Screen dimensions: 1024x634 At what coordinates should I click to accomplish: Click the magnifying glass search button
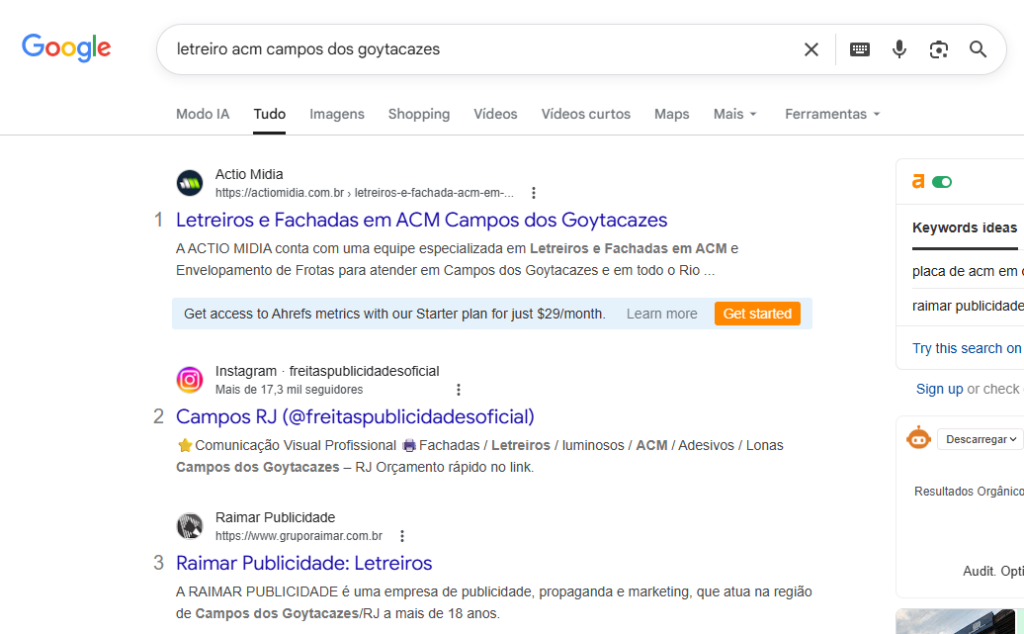point(978,50)
